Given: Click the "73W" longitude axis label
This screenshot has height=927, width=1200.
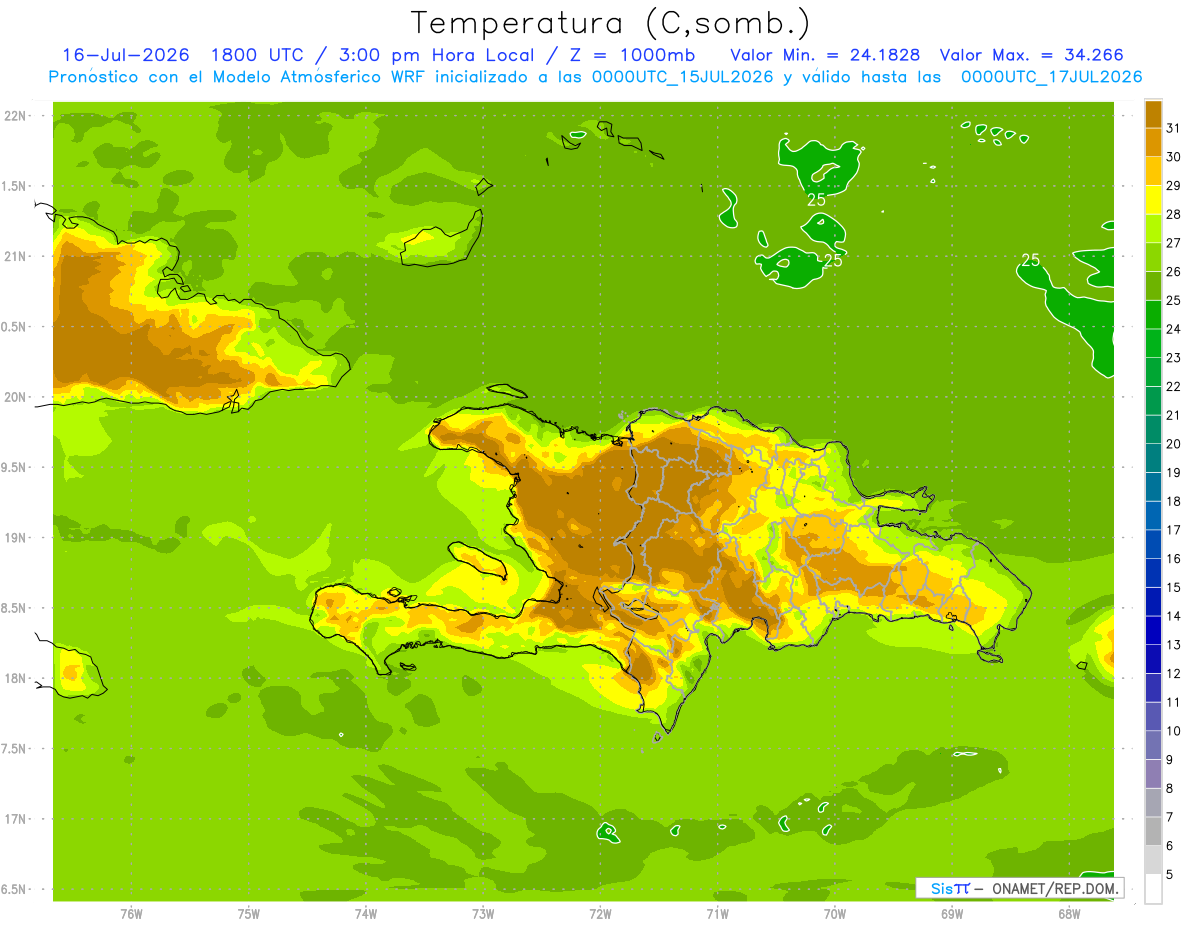Looking at the screenshot, I should [x=483, y=914].
